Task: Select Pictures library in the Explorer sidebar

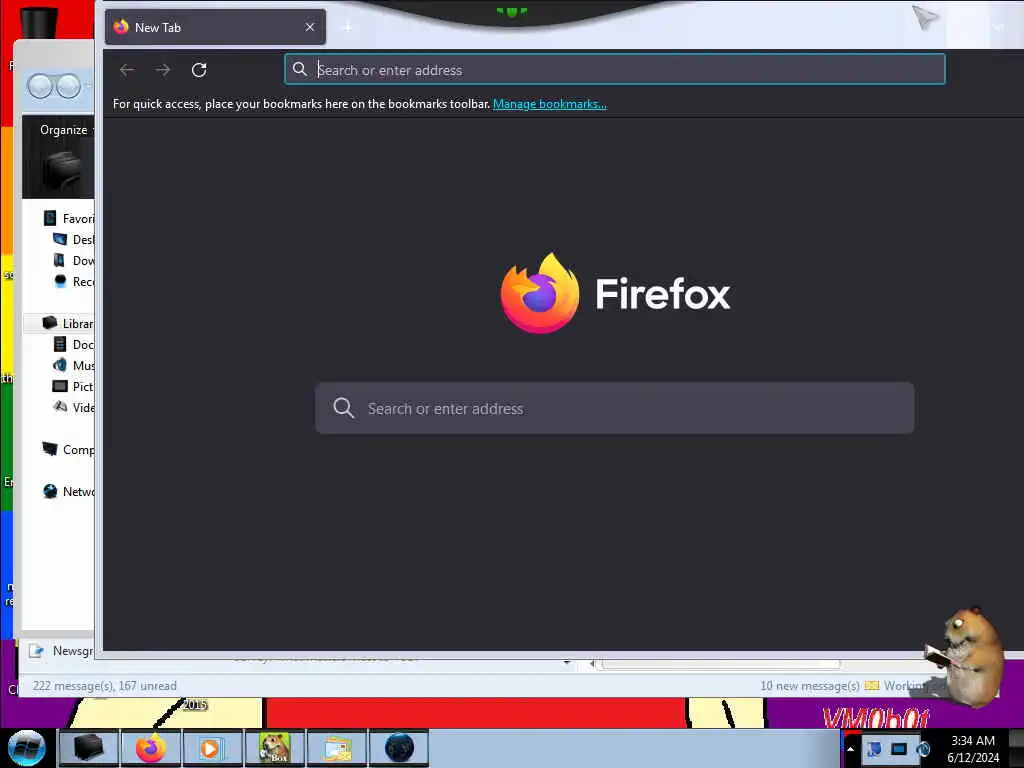Action: click(73, 387)
